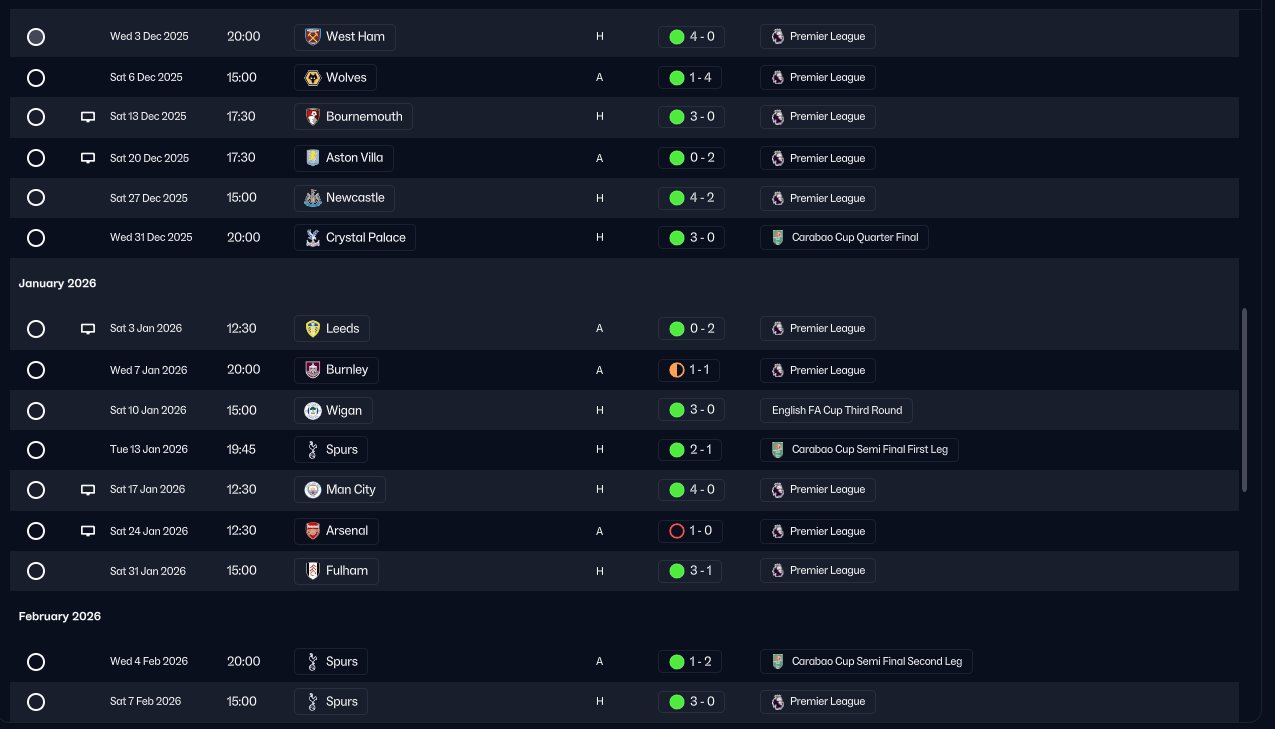Click the Carabao Cup icon in the Quarter Final row
This screenshot has height=729, width=1275.
coord(778,238)
